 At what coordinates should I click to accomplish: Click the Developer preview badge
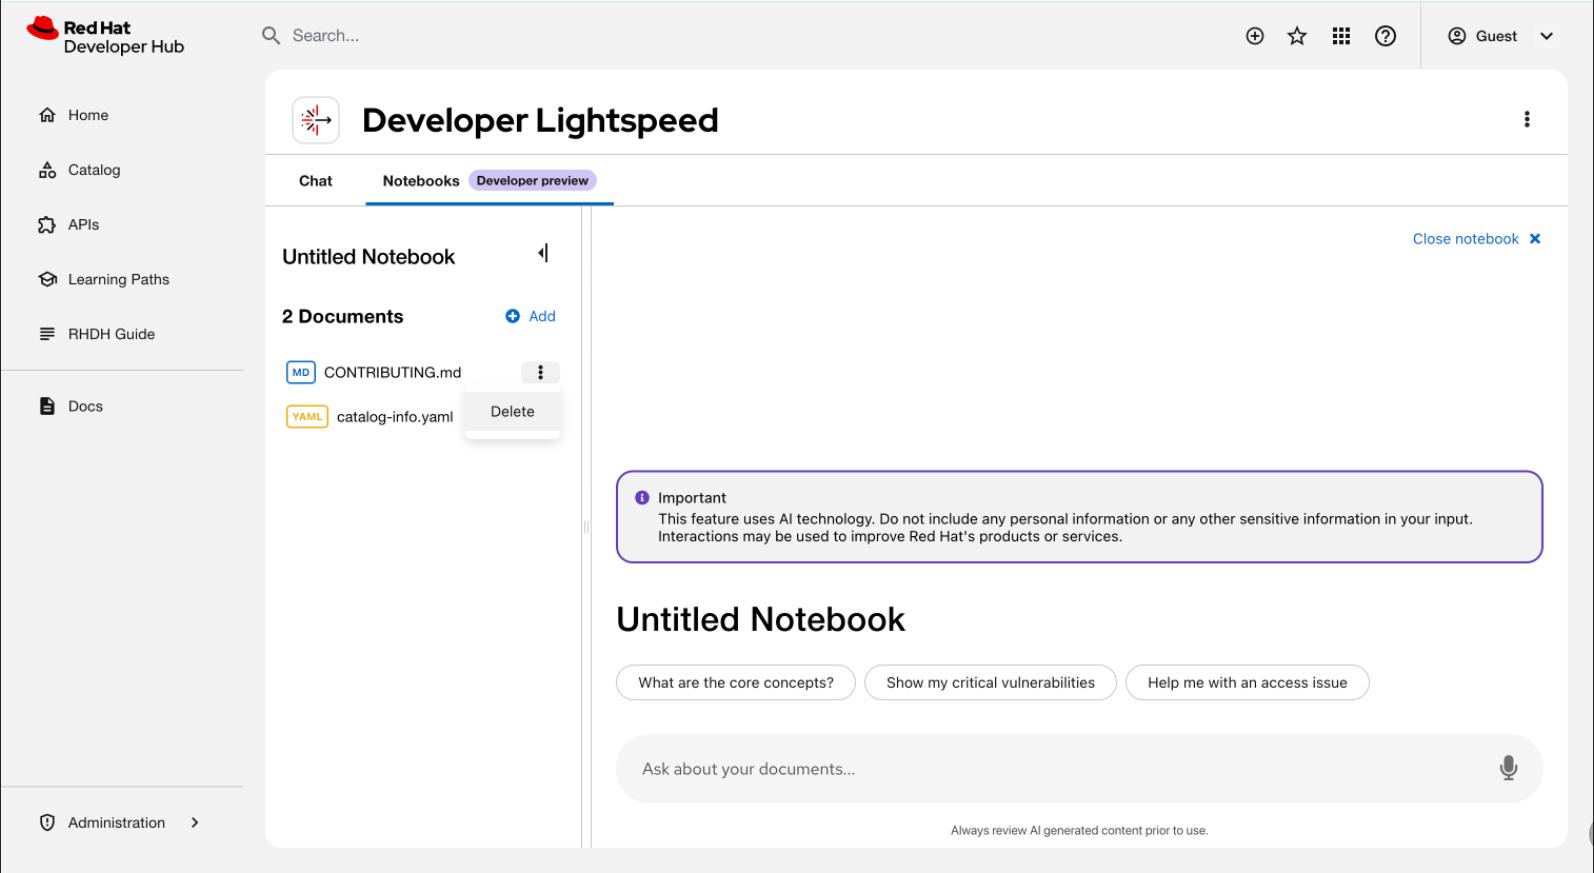(x=532, y=181)
